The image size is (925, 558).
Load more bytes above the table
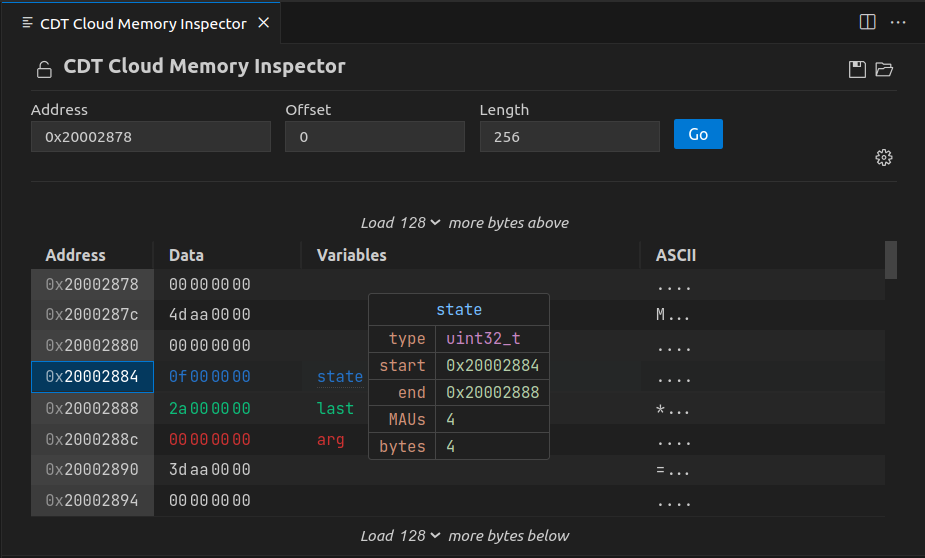coord(465,222)
